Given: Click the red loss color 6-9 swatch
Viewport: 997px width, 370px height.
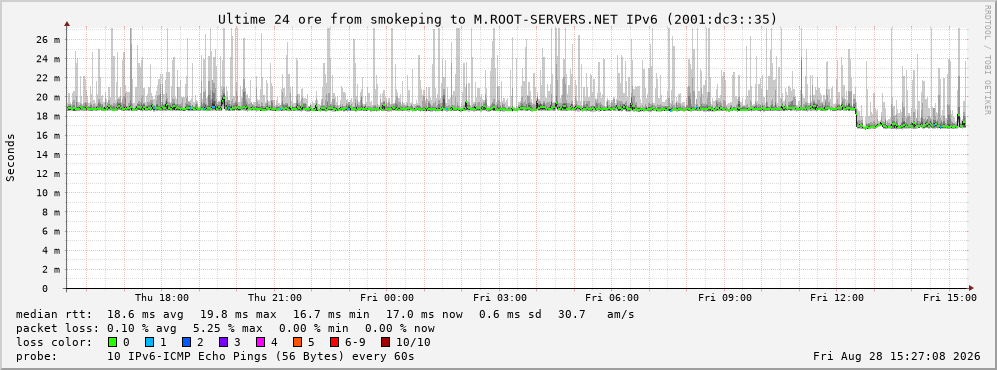Looking at the screenshot, I should [334, 342].
